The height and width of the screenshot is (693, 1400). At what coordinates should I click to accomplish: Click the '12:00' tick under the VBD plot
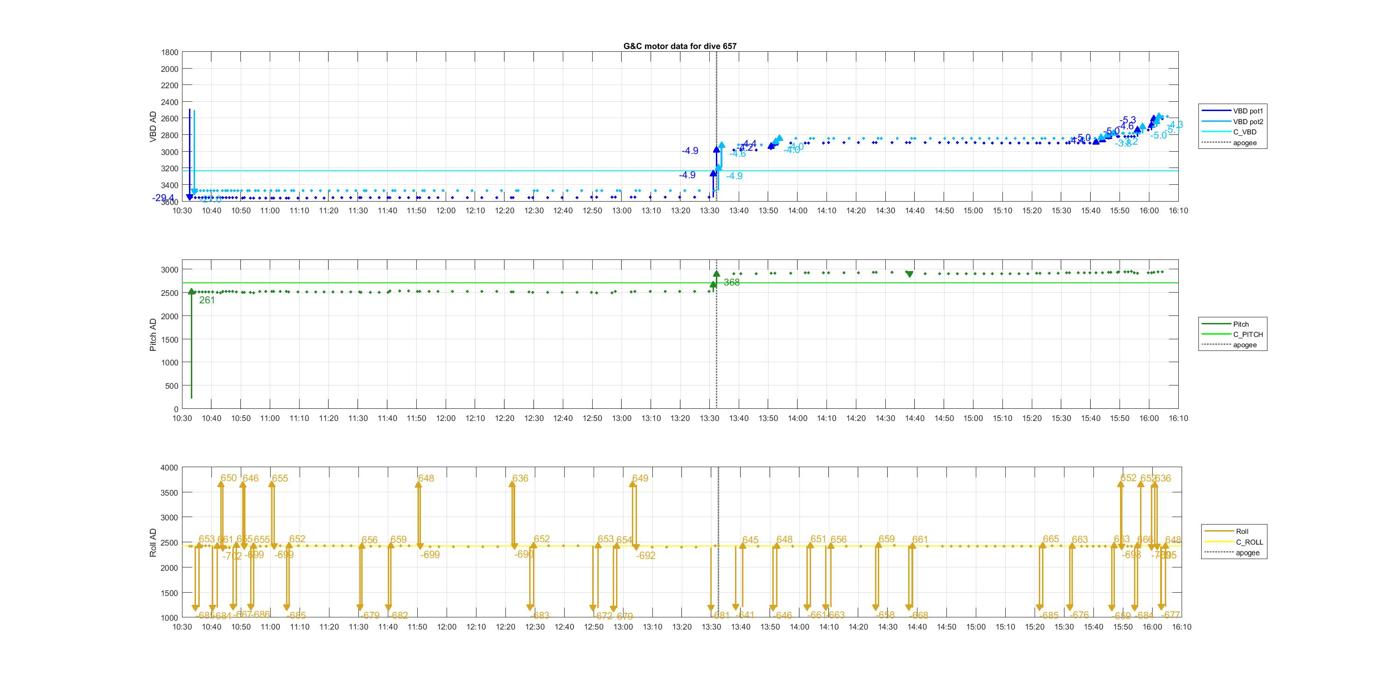(446, 210)
